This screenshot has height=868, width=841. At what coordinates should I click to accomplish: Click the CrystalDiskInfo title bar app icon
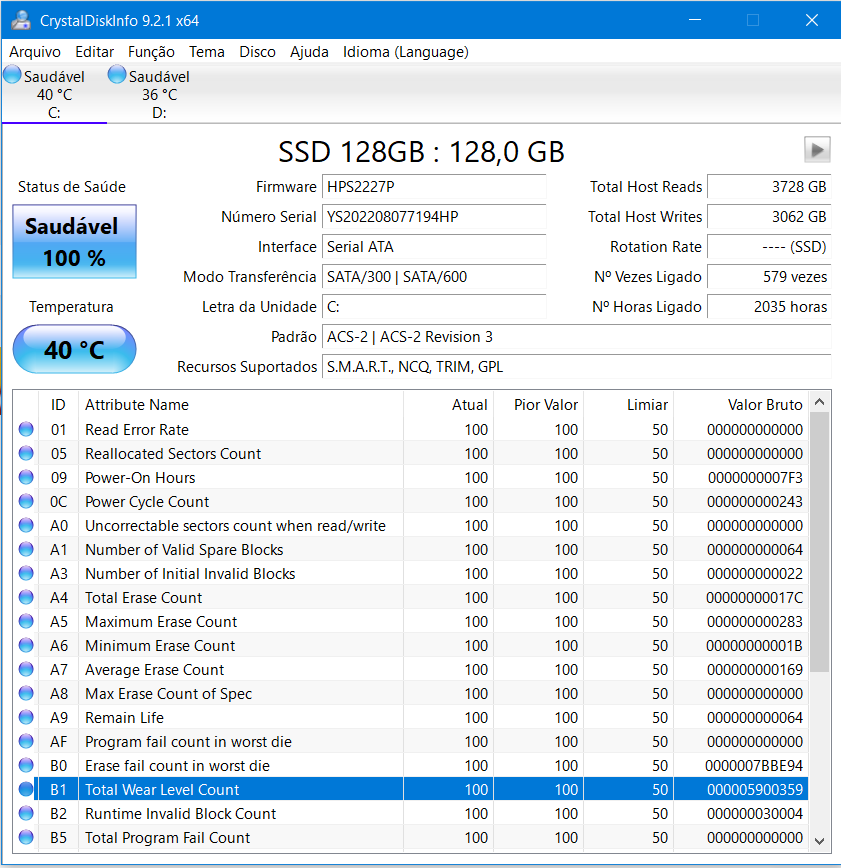click(x=21, y=20)
